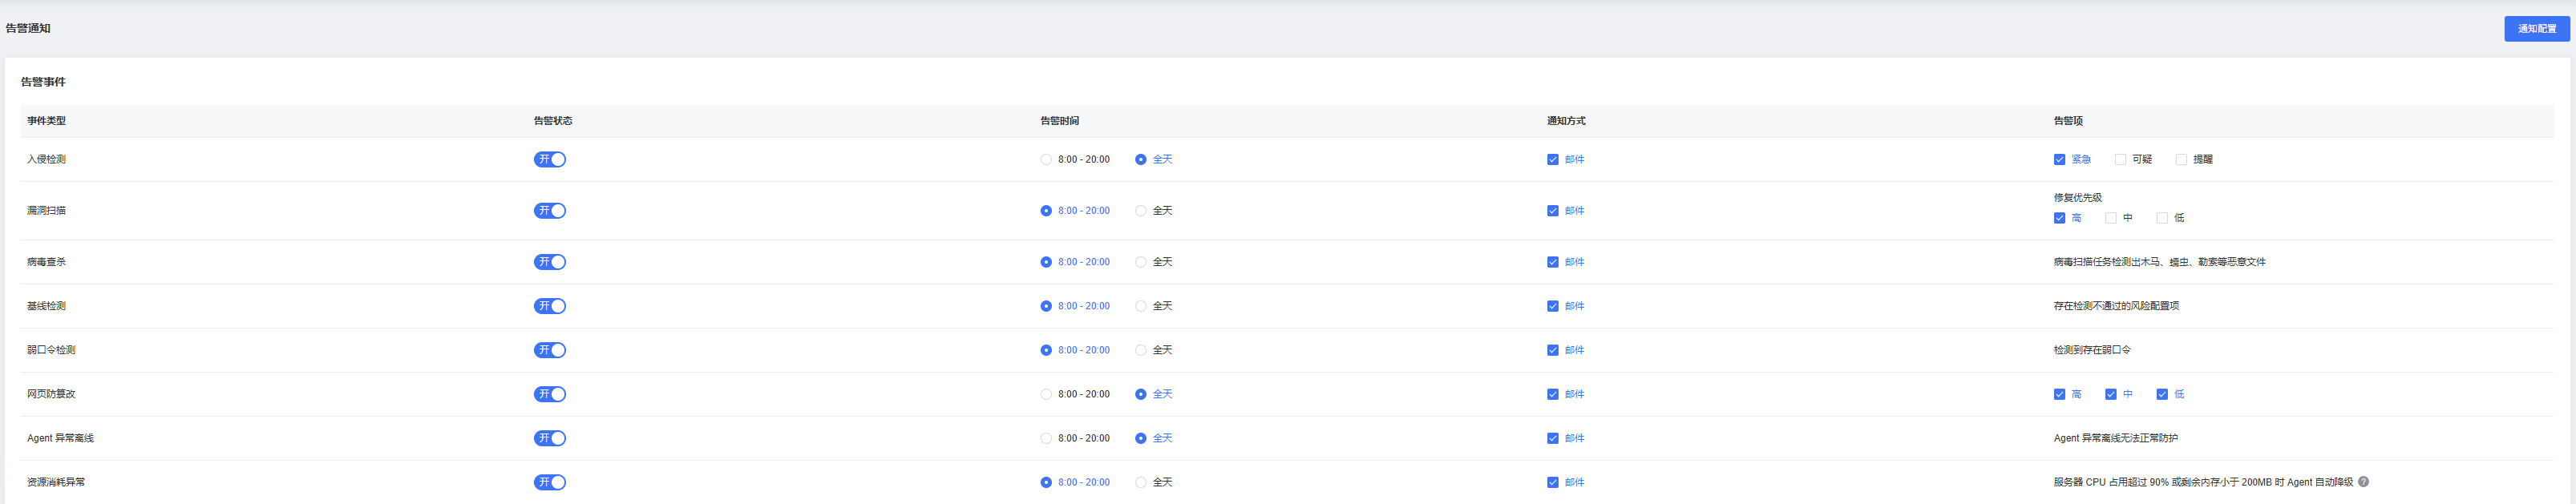Click the 告警通知 page title

(28, 28)
